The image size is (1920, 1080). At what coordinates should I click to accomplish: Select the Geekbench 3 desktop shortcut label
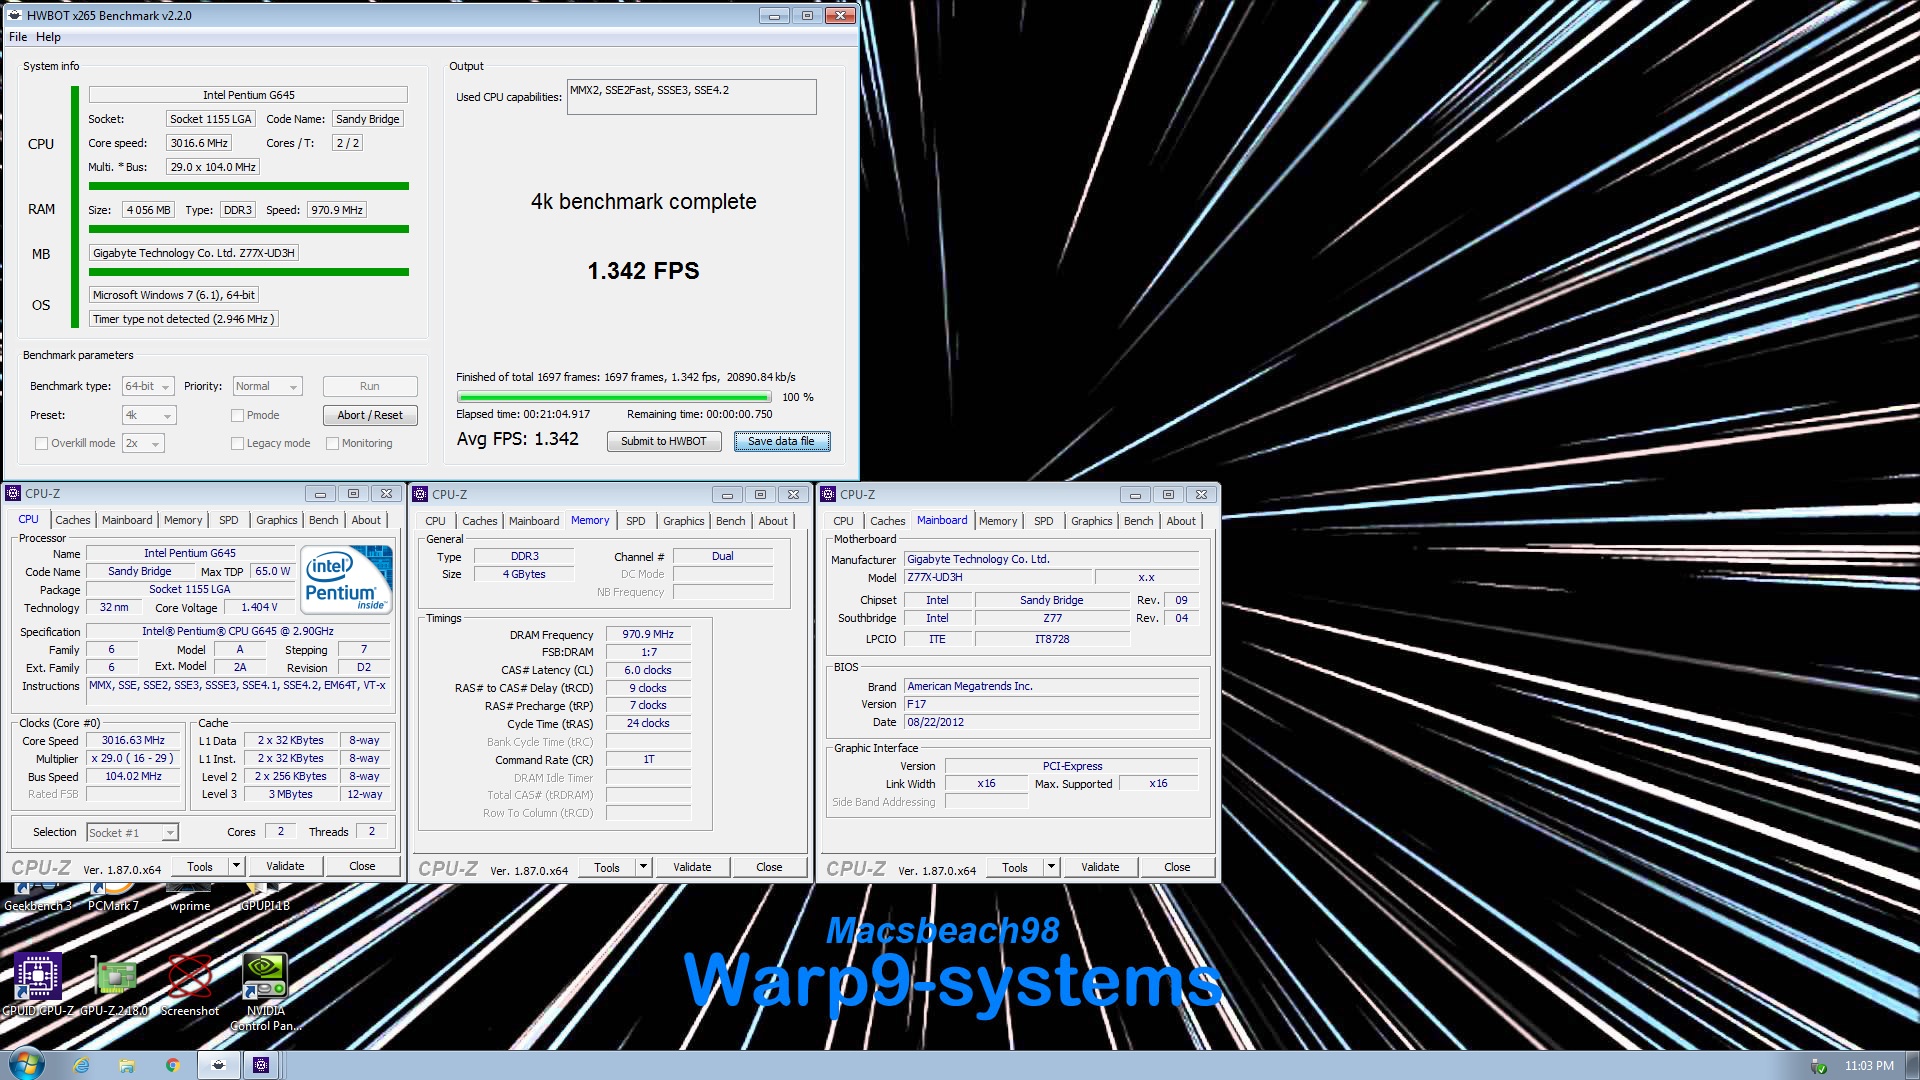tap(38, 906)
